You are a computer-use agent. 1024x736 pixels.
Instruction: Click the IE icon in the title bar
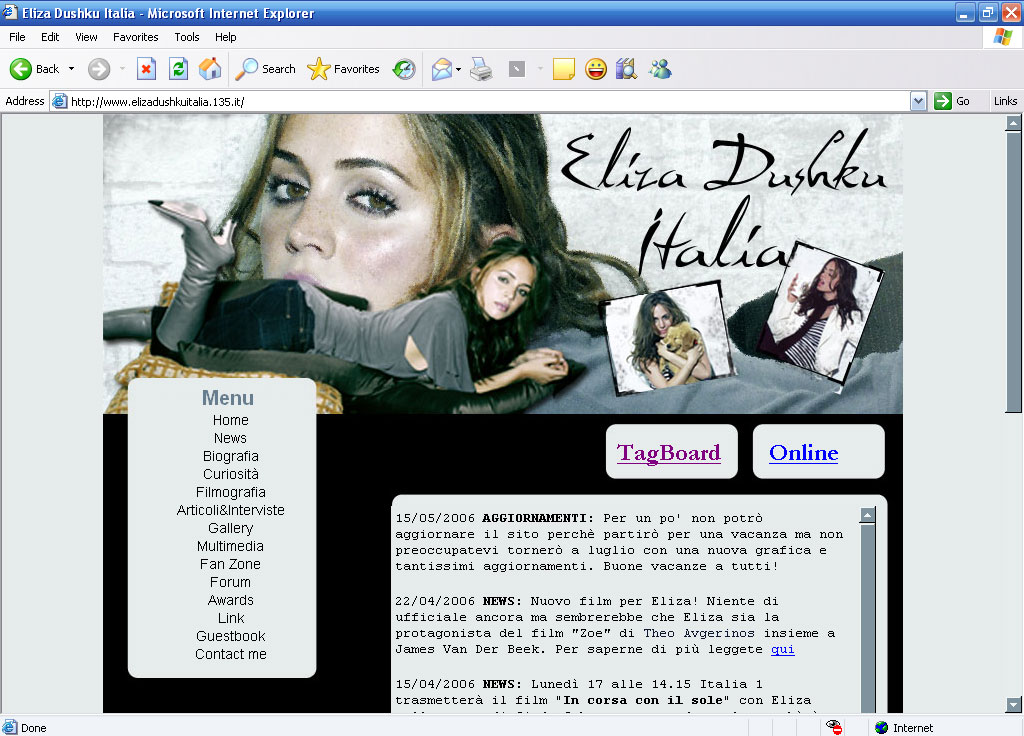[x=9, y=12]
